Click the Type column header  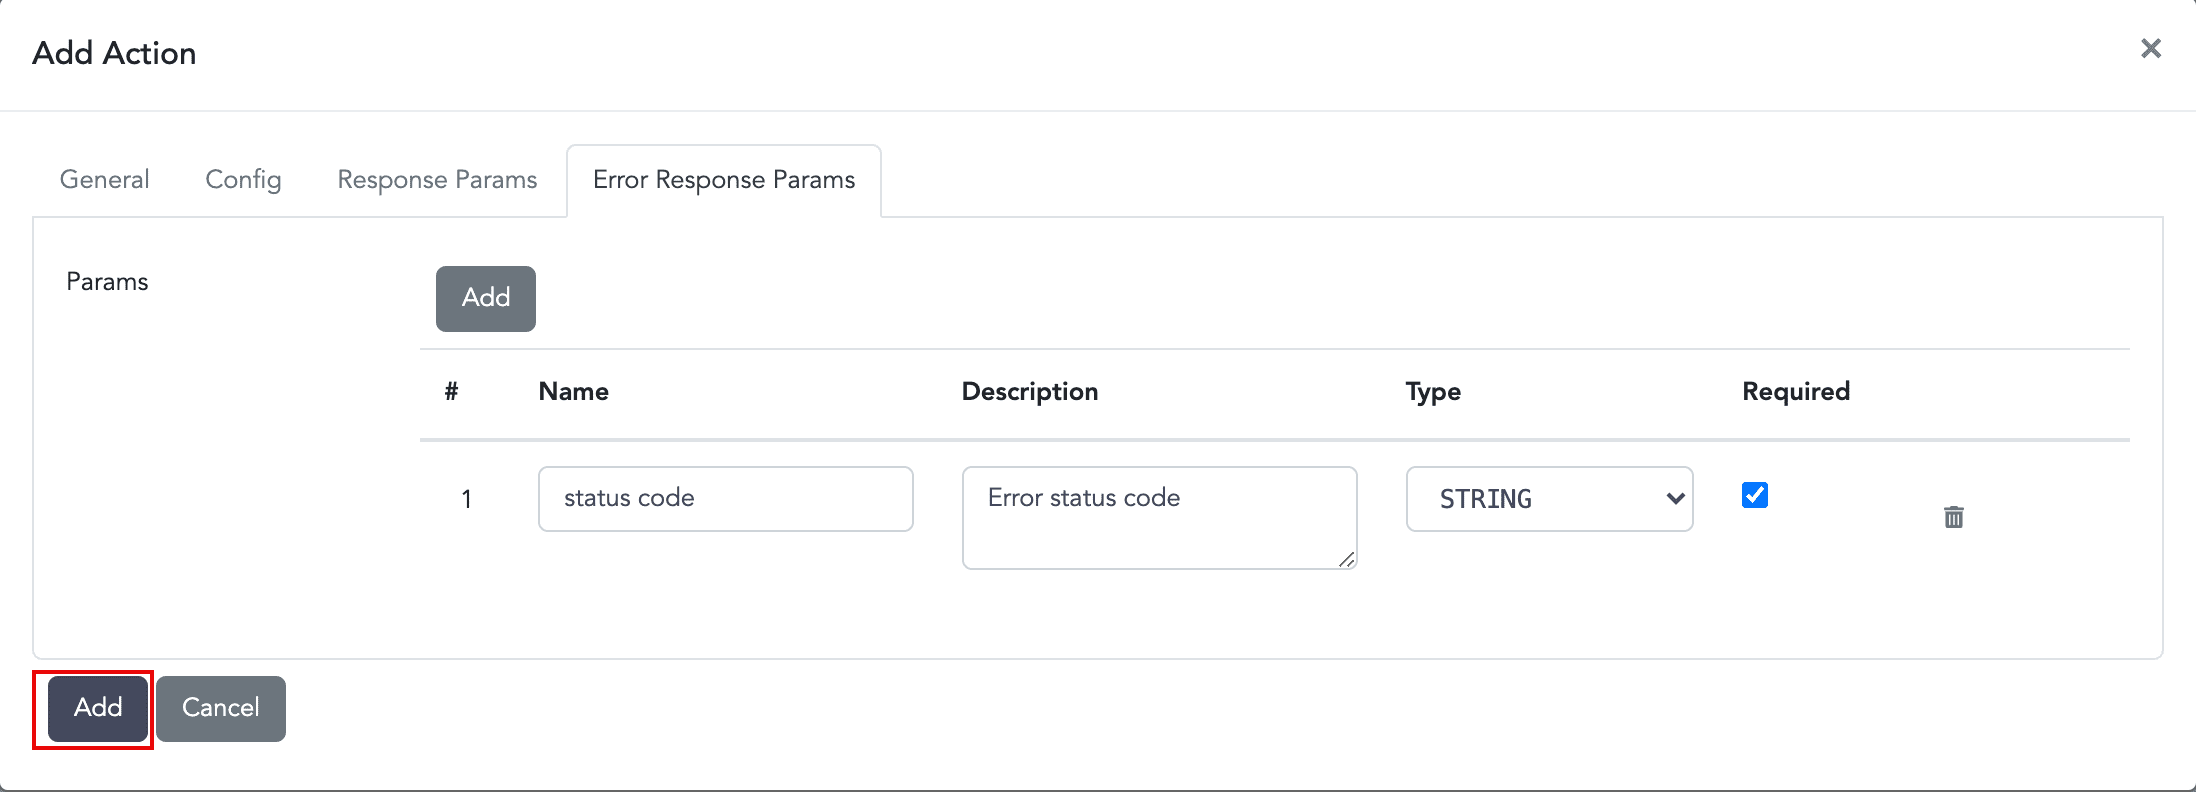pyautogui.click(x=1432, y=392)
